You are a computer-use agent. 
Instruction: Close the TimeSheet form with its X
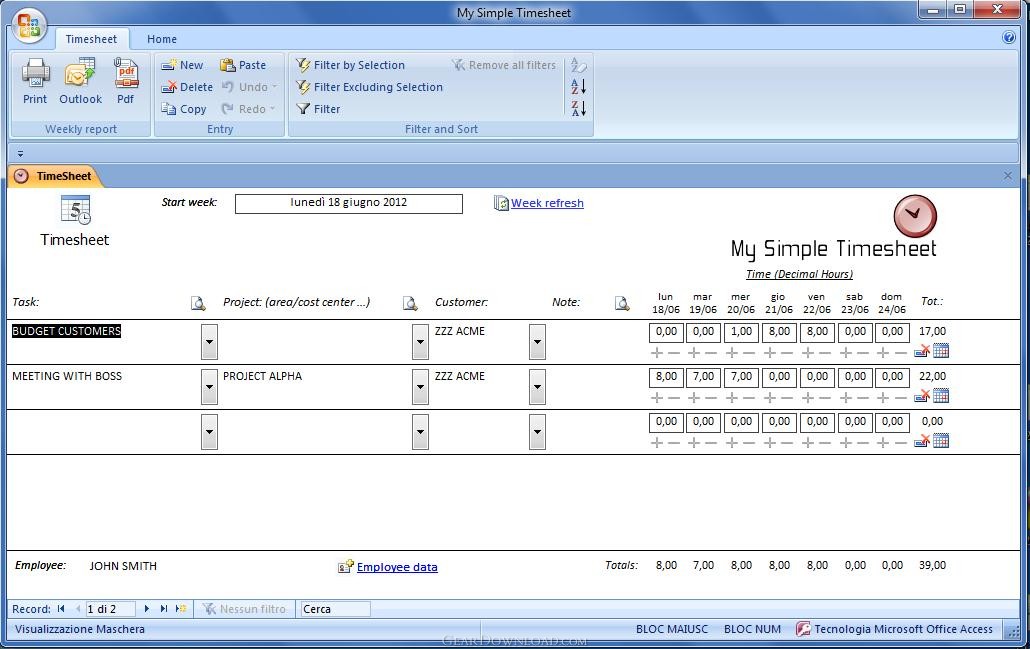click(1008, 175)
